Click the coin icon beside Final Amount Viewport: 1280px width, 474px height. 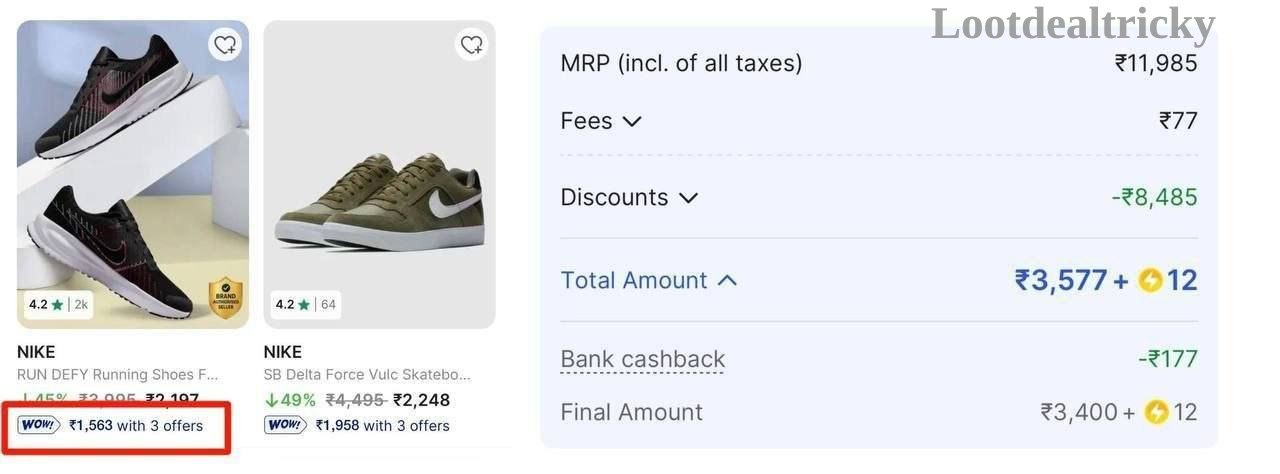1156,412
